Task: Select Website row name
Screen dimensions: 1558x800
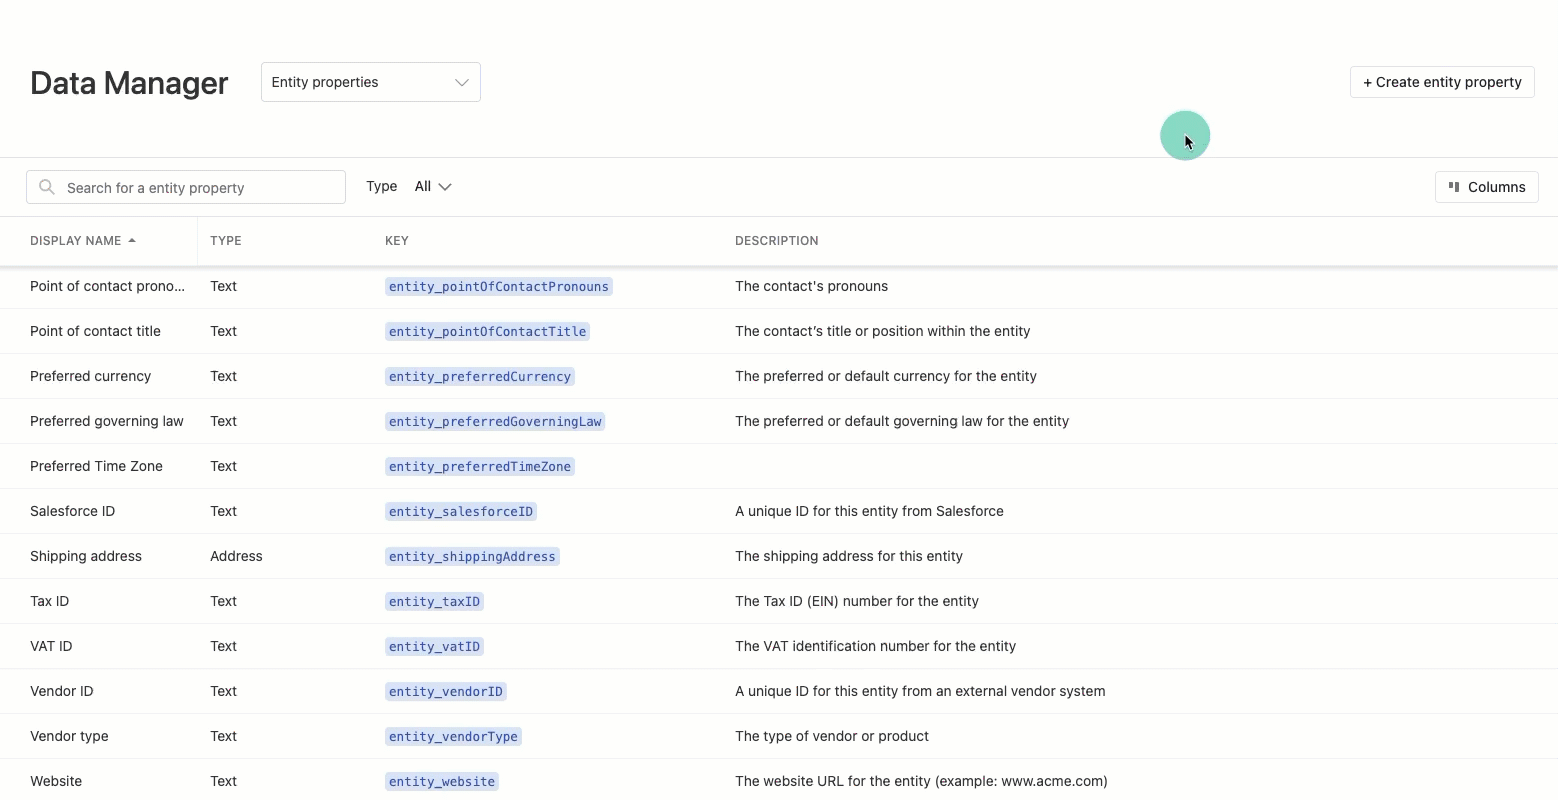Action: pos(56,781)
